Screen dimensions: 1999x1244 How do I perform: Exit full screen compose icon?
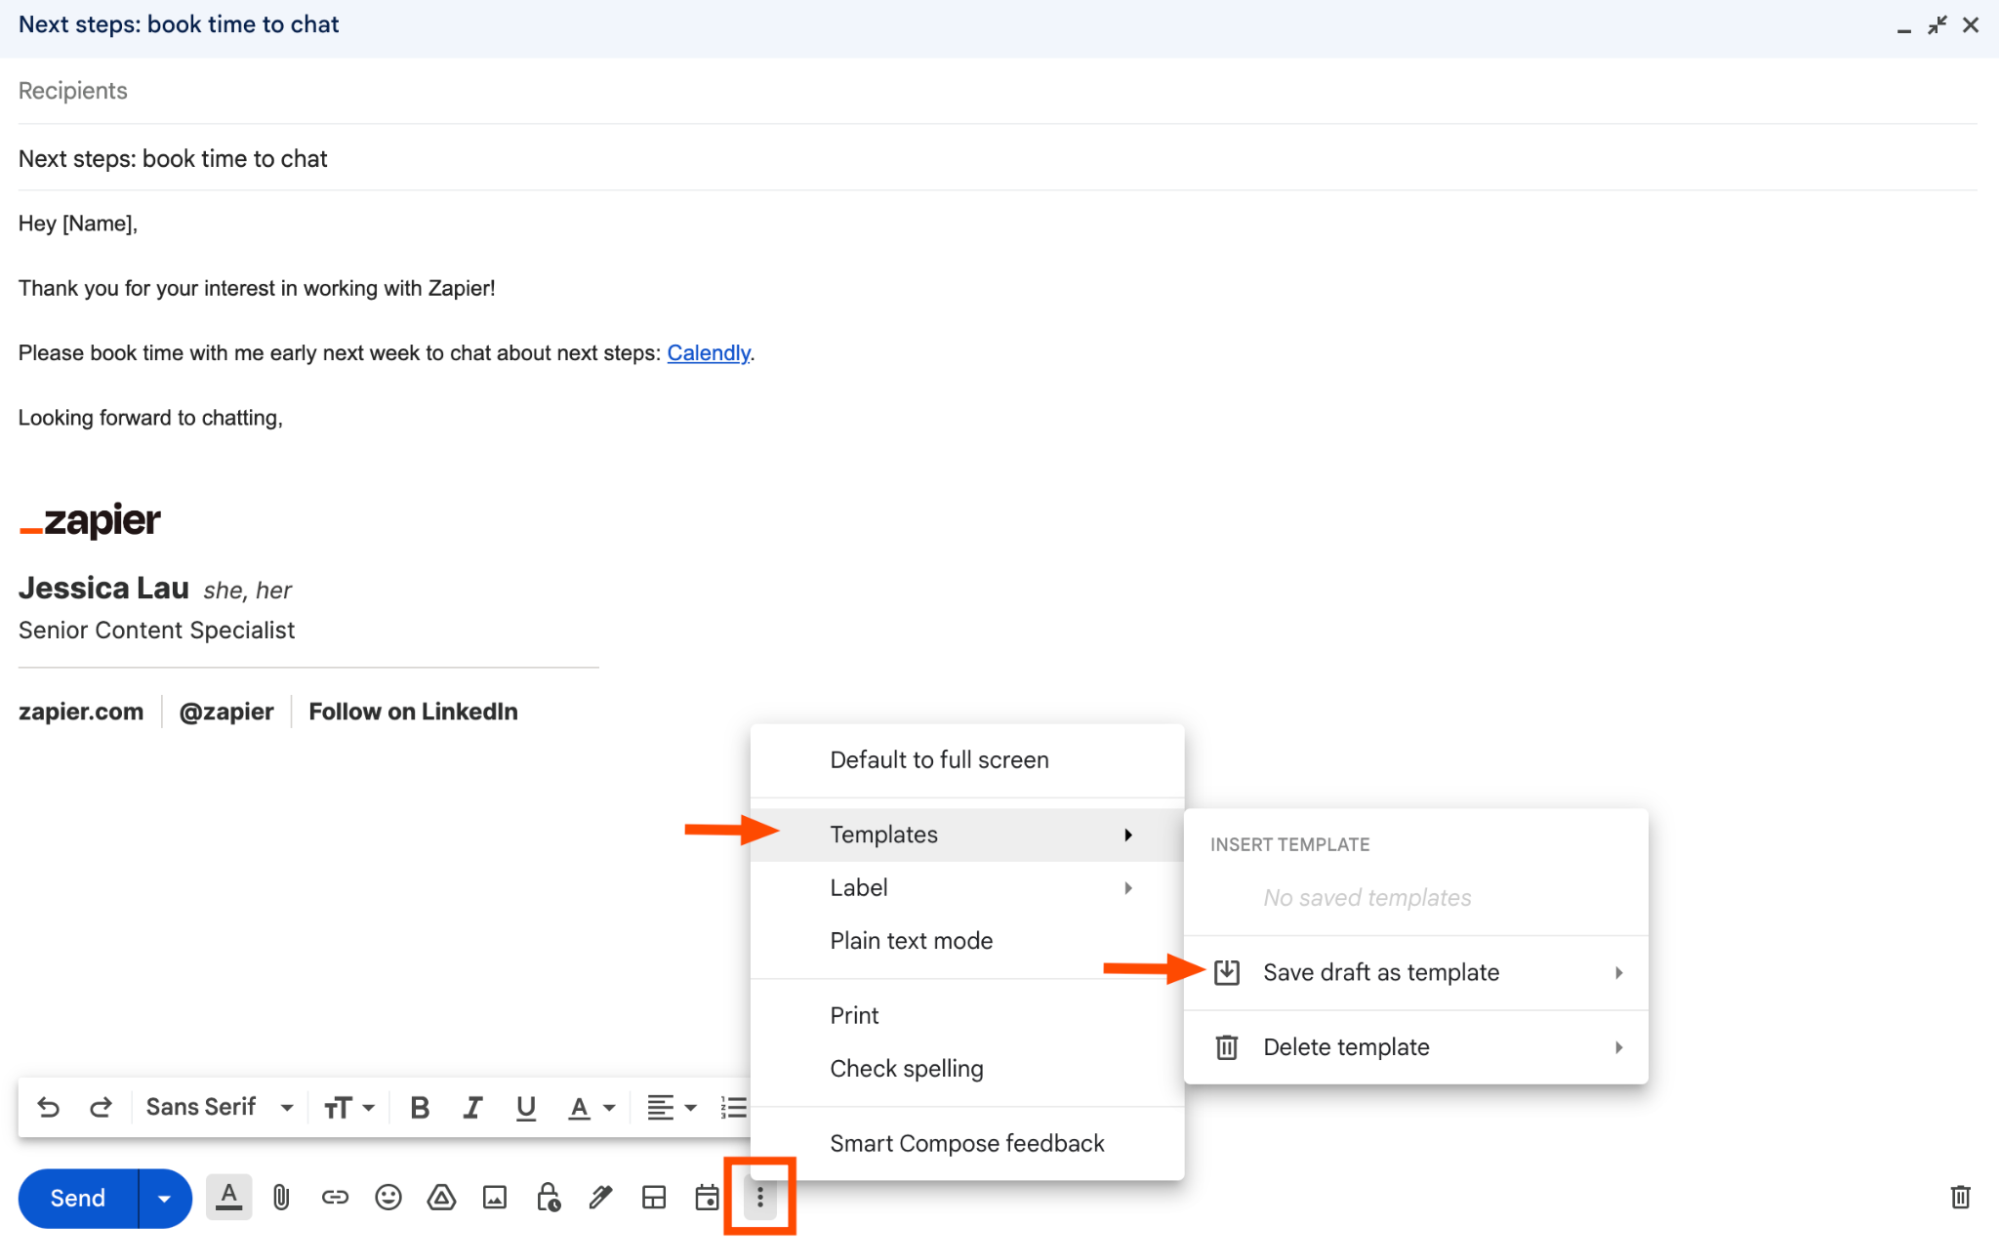click(x=1937, y=25)
